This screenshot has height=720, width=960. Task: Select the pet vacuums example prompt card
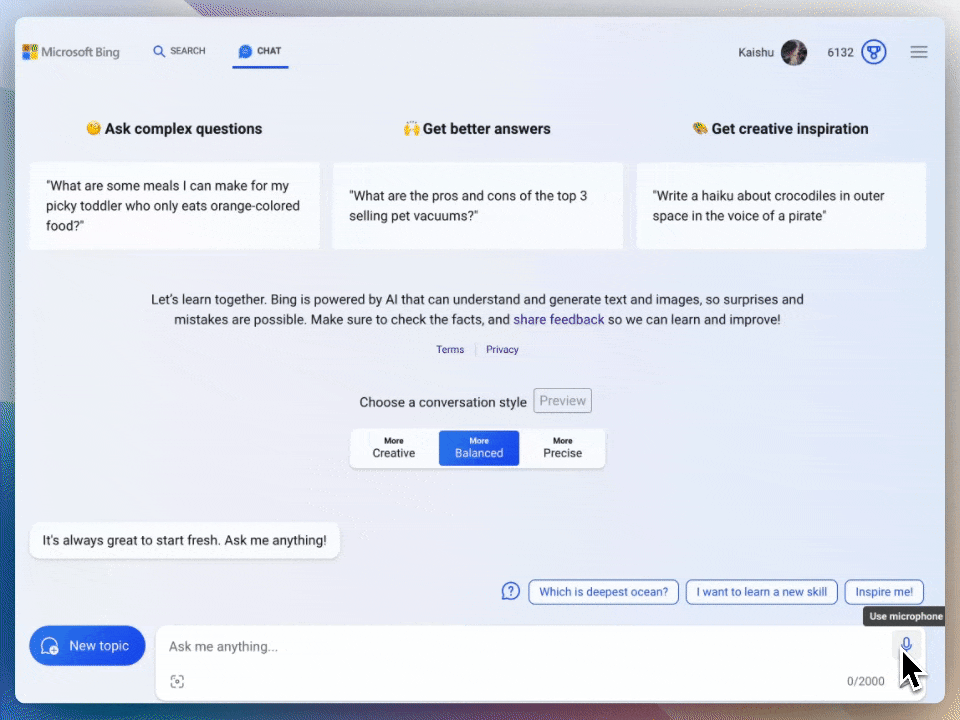pos(477,206)
